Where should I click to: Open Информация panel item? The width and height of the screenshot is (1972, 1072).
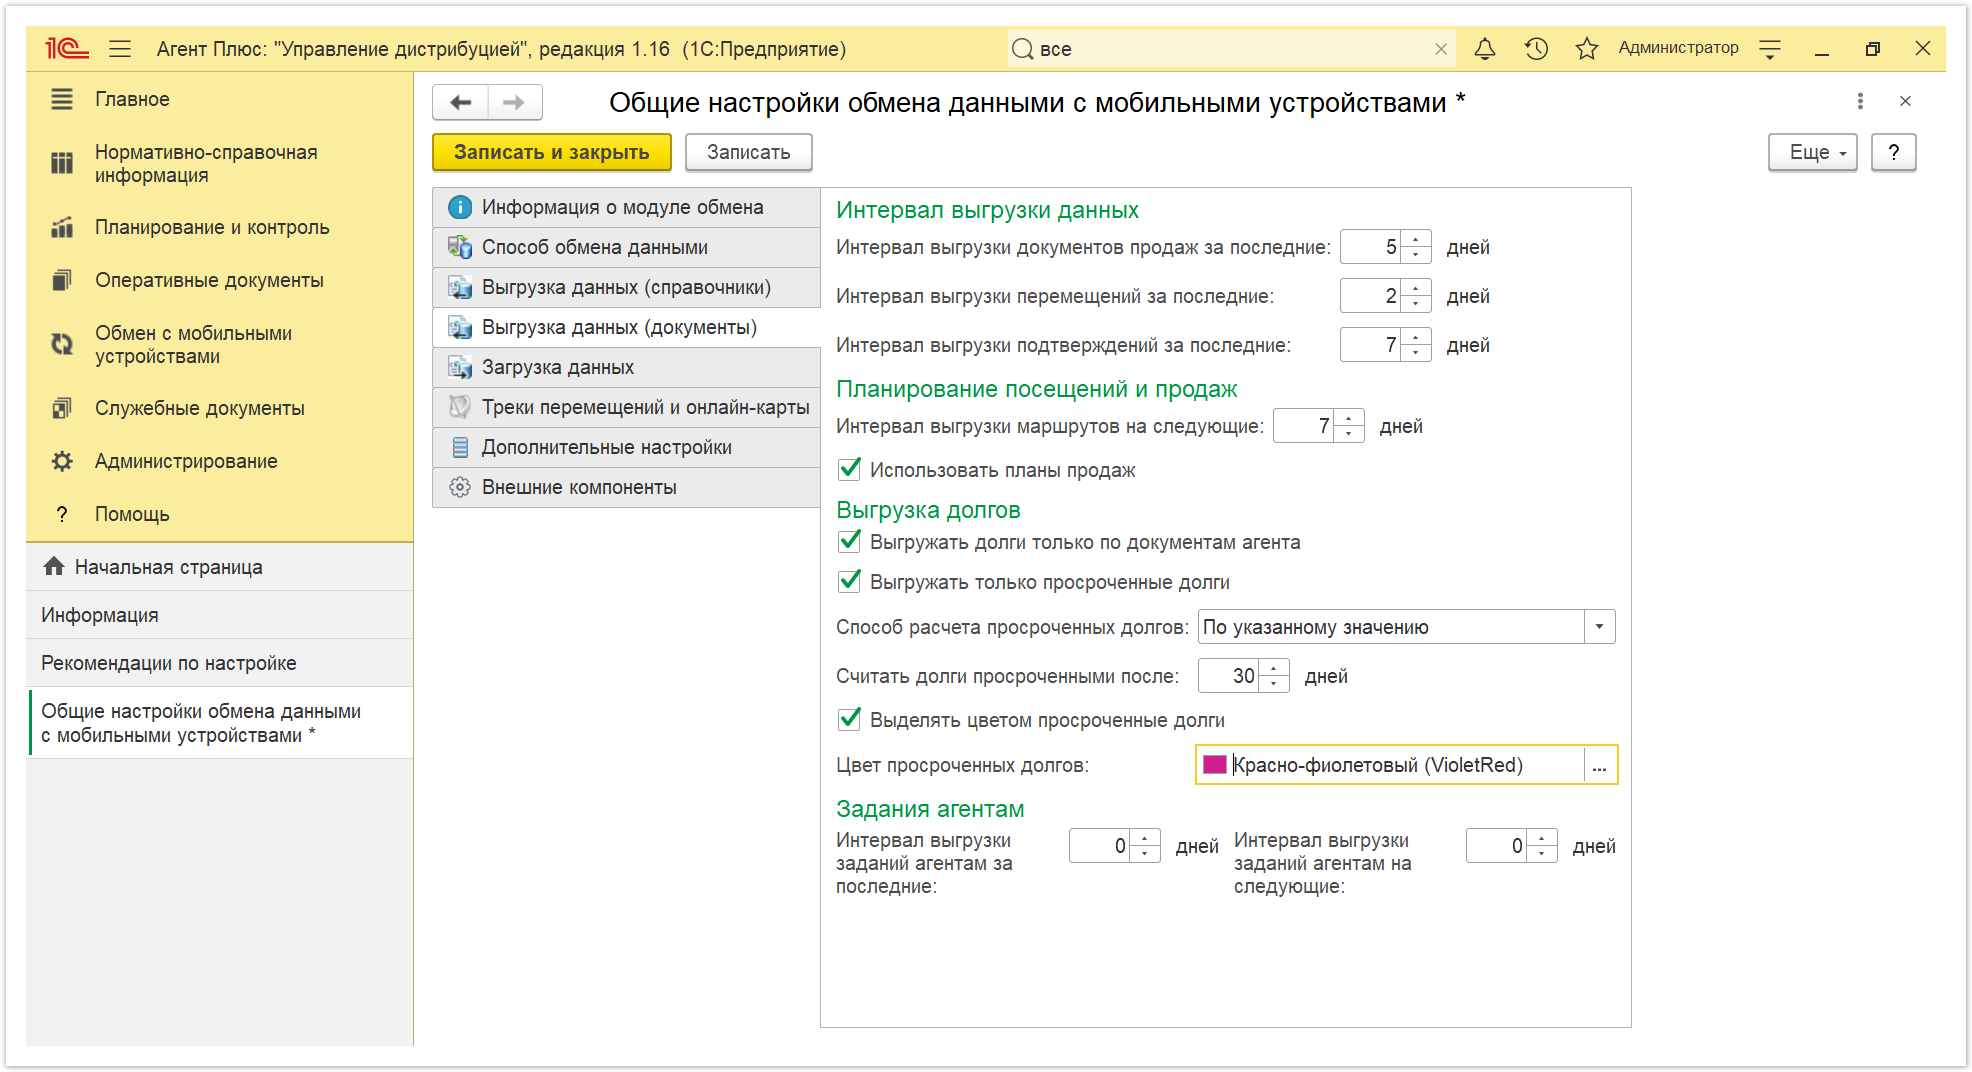220,615
